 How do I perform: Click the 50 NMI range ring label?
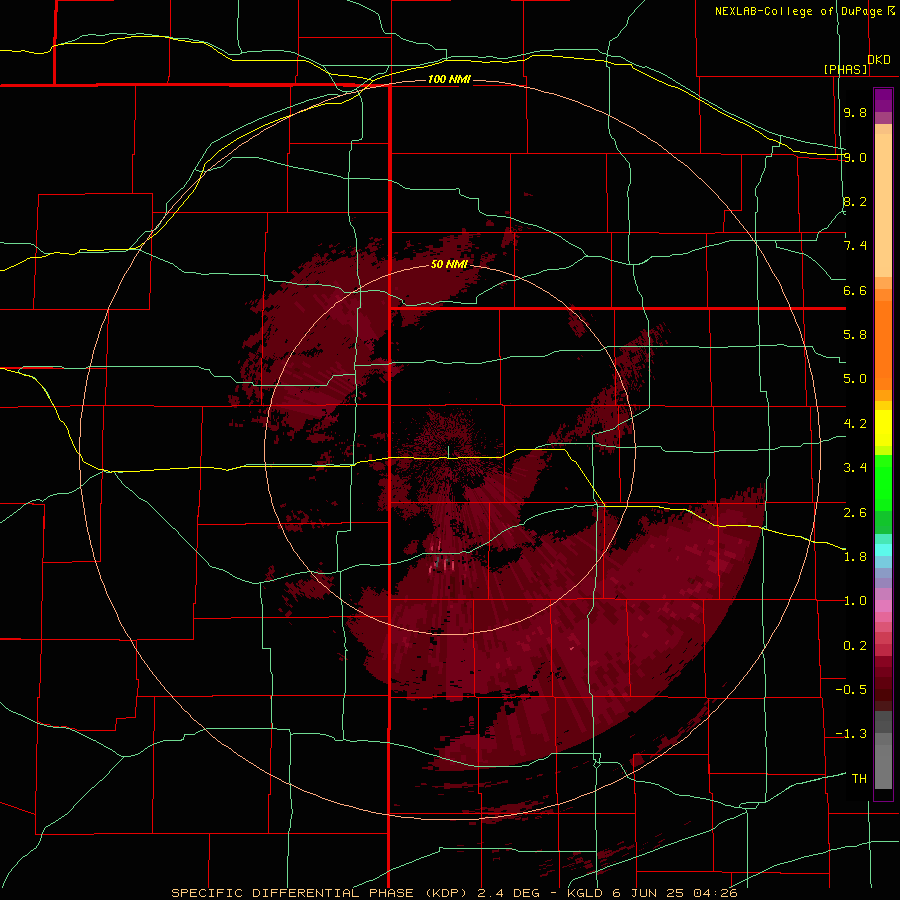(x=449, y=264)
